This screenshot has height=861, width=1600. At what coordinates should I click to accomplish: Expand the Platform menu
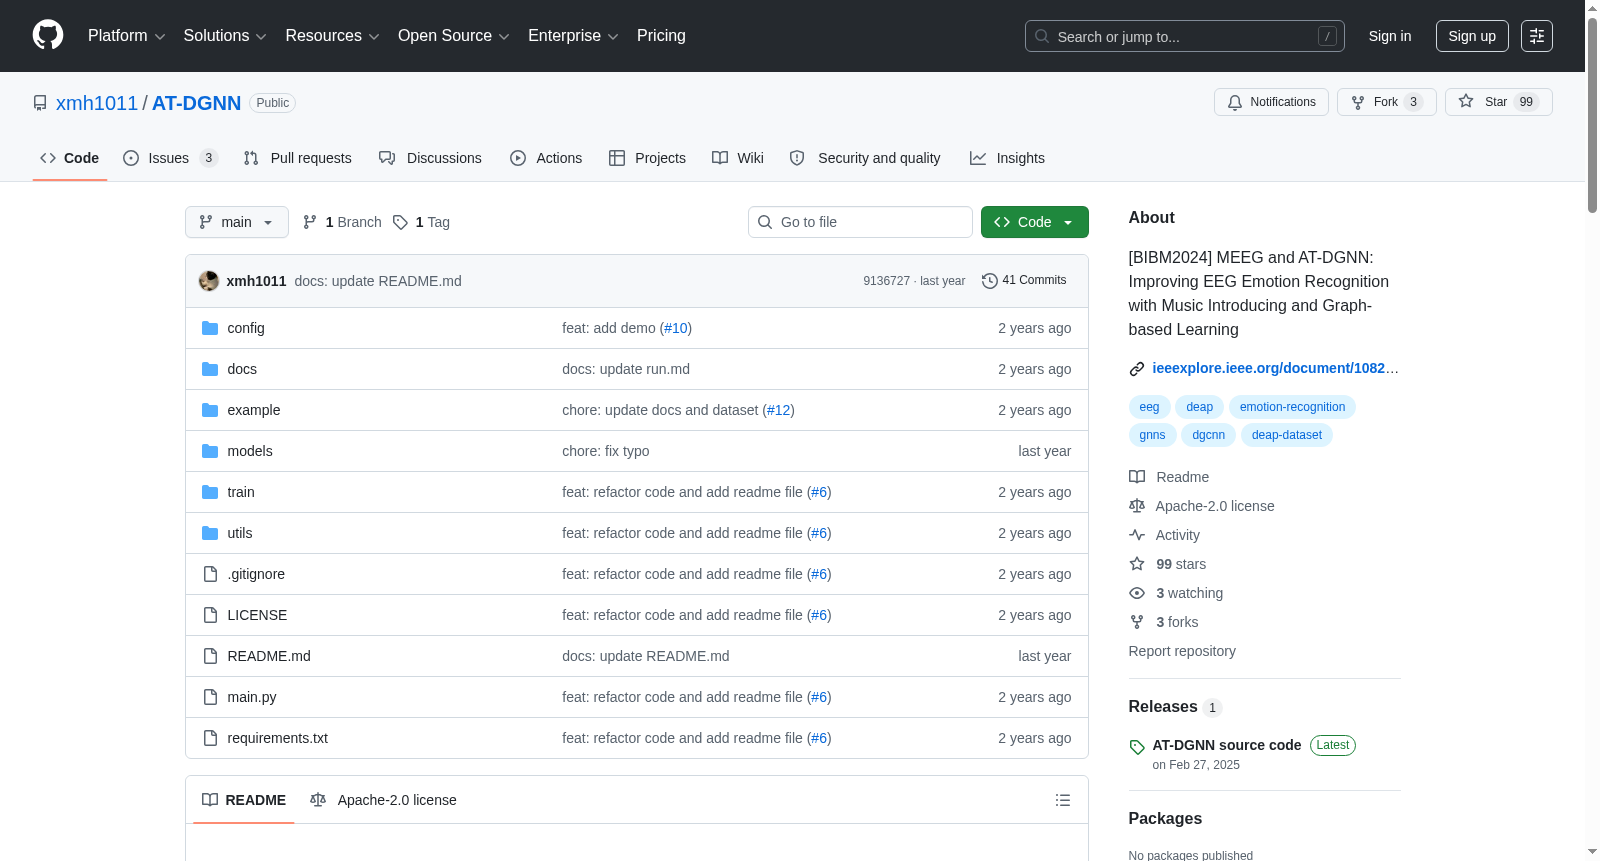click(x=126, y=36)
